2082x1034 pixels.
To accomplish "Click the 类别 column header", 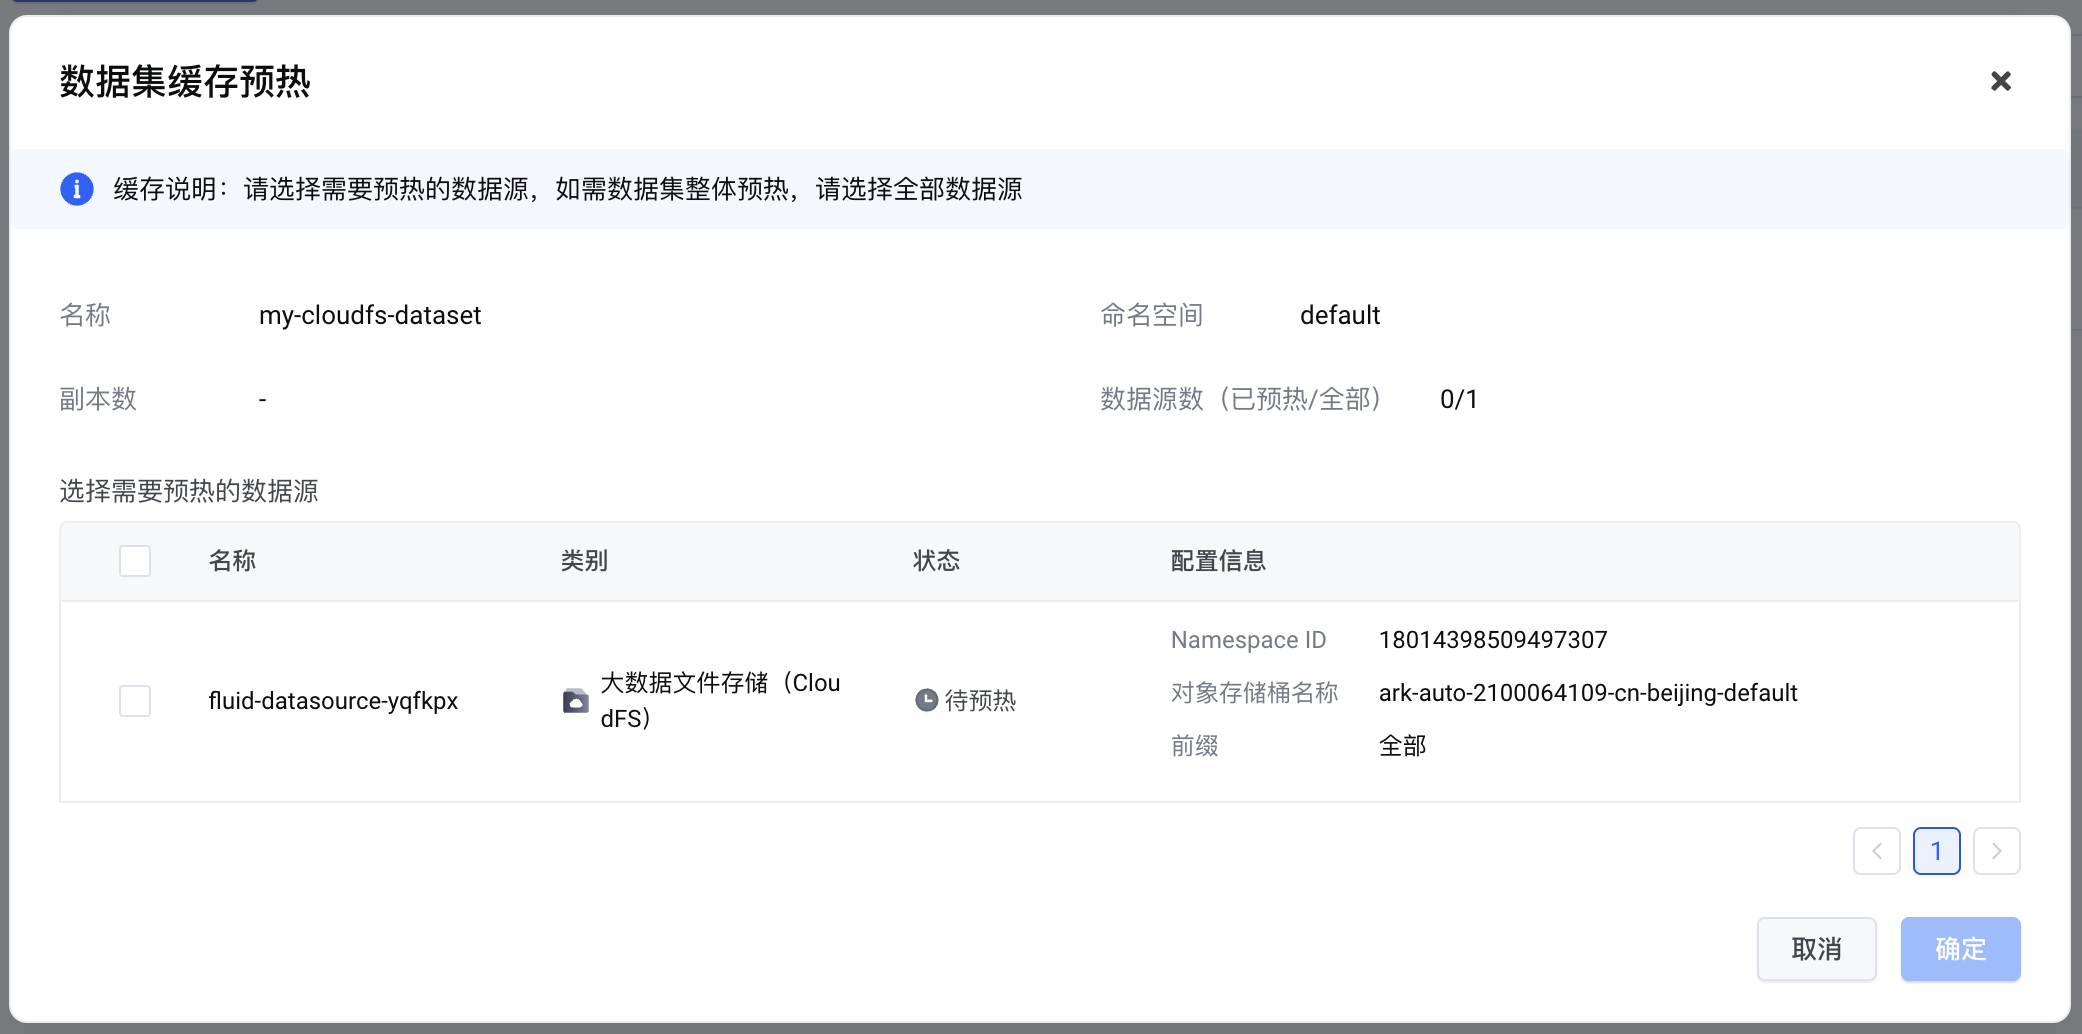I will click(585, 561).
